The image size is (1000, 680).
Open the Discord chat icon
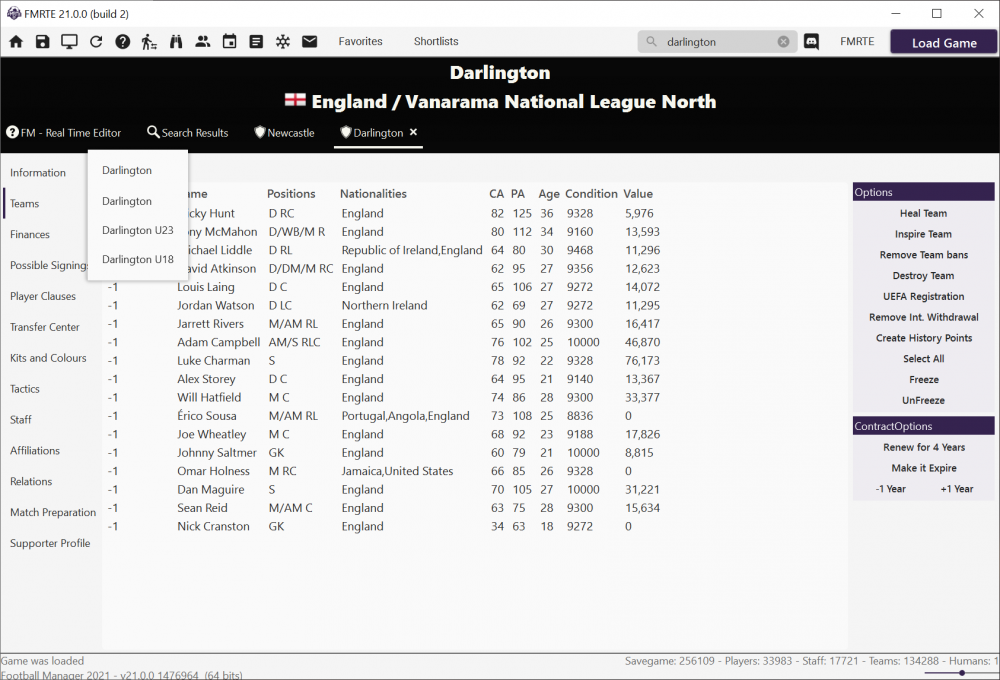coord(811,42)
